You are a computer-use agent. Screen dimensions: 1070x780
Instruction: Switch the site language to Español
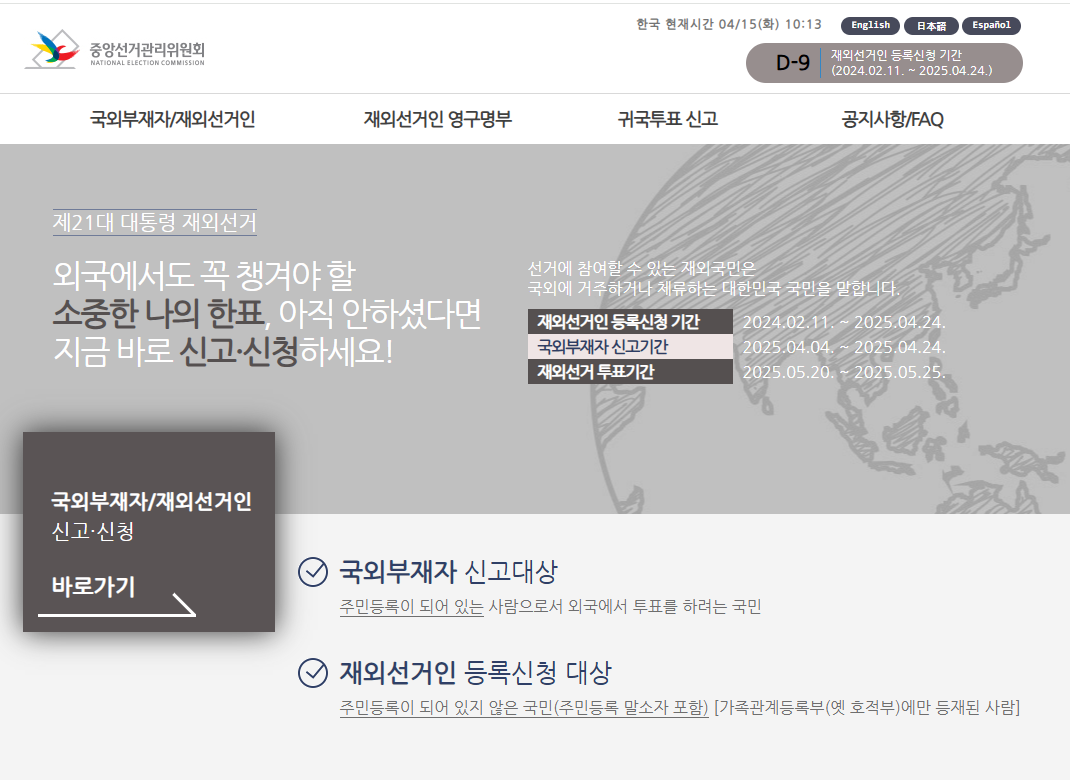click(x=991, y=25)
